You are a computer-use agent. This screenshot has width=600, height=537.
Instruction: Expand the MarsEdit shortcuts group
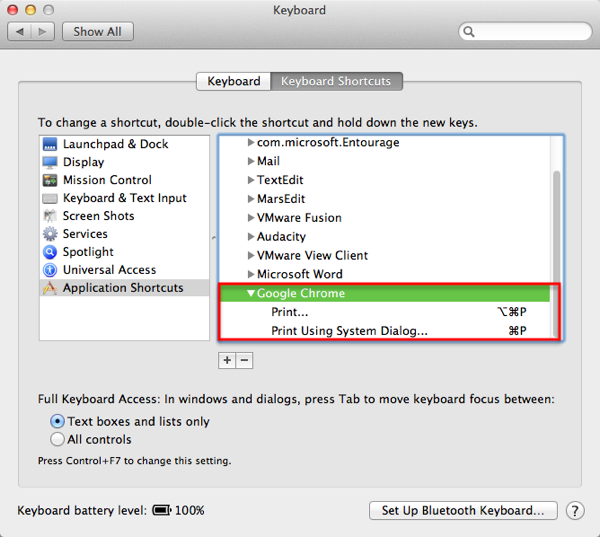click(x=251, y=199)
